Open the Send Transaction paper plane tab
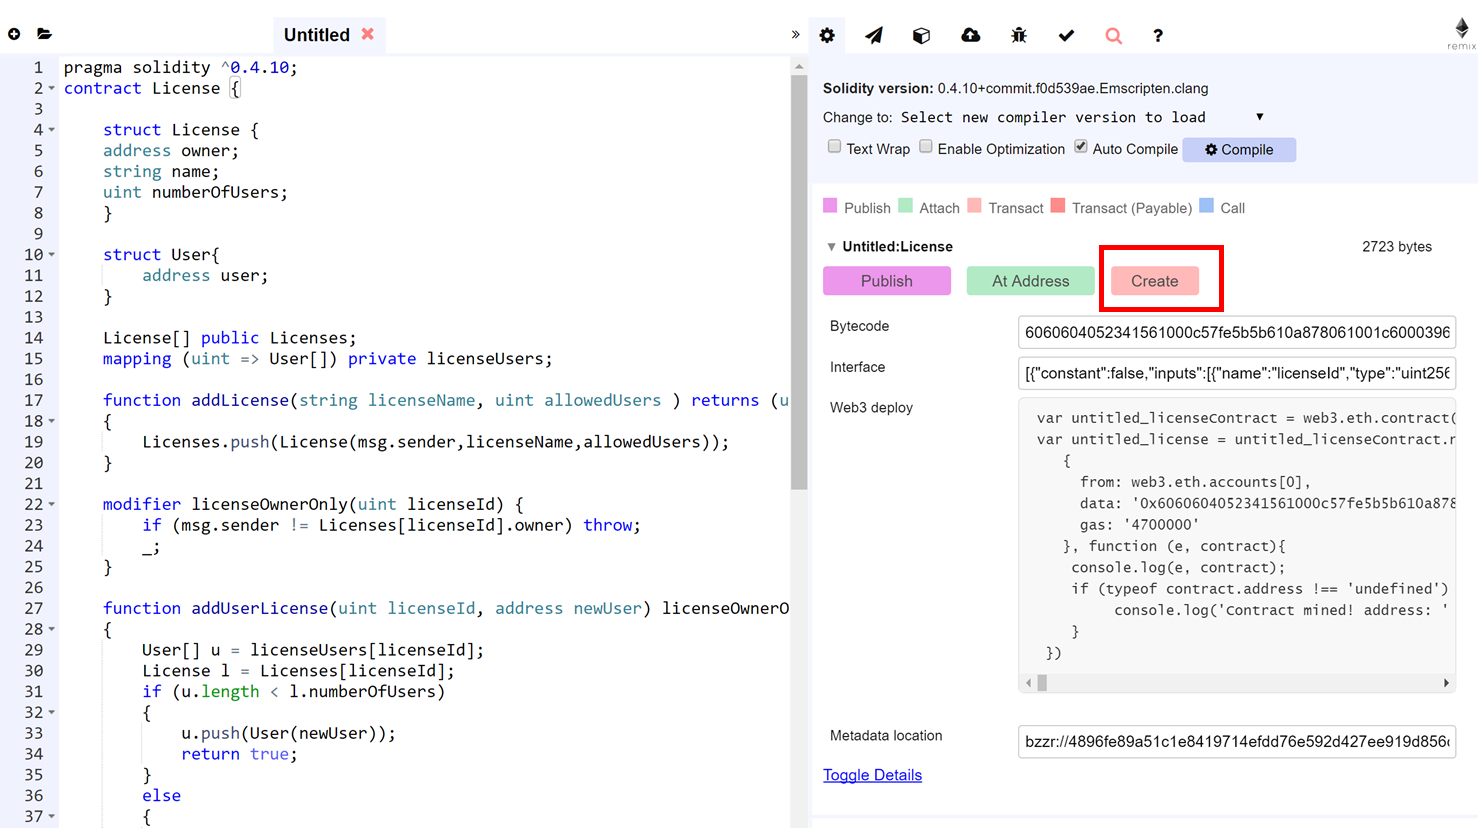Viewport: 1478px width, 828px height. click(x=874, y=35)
